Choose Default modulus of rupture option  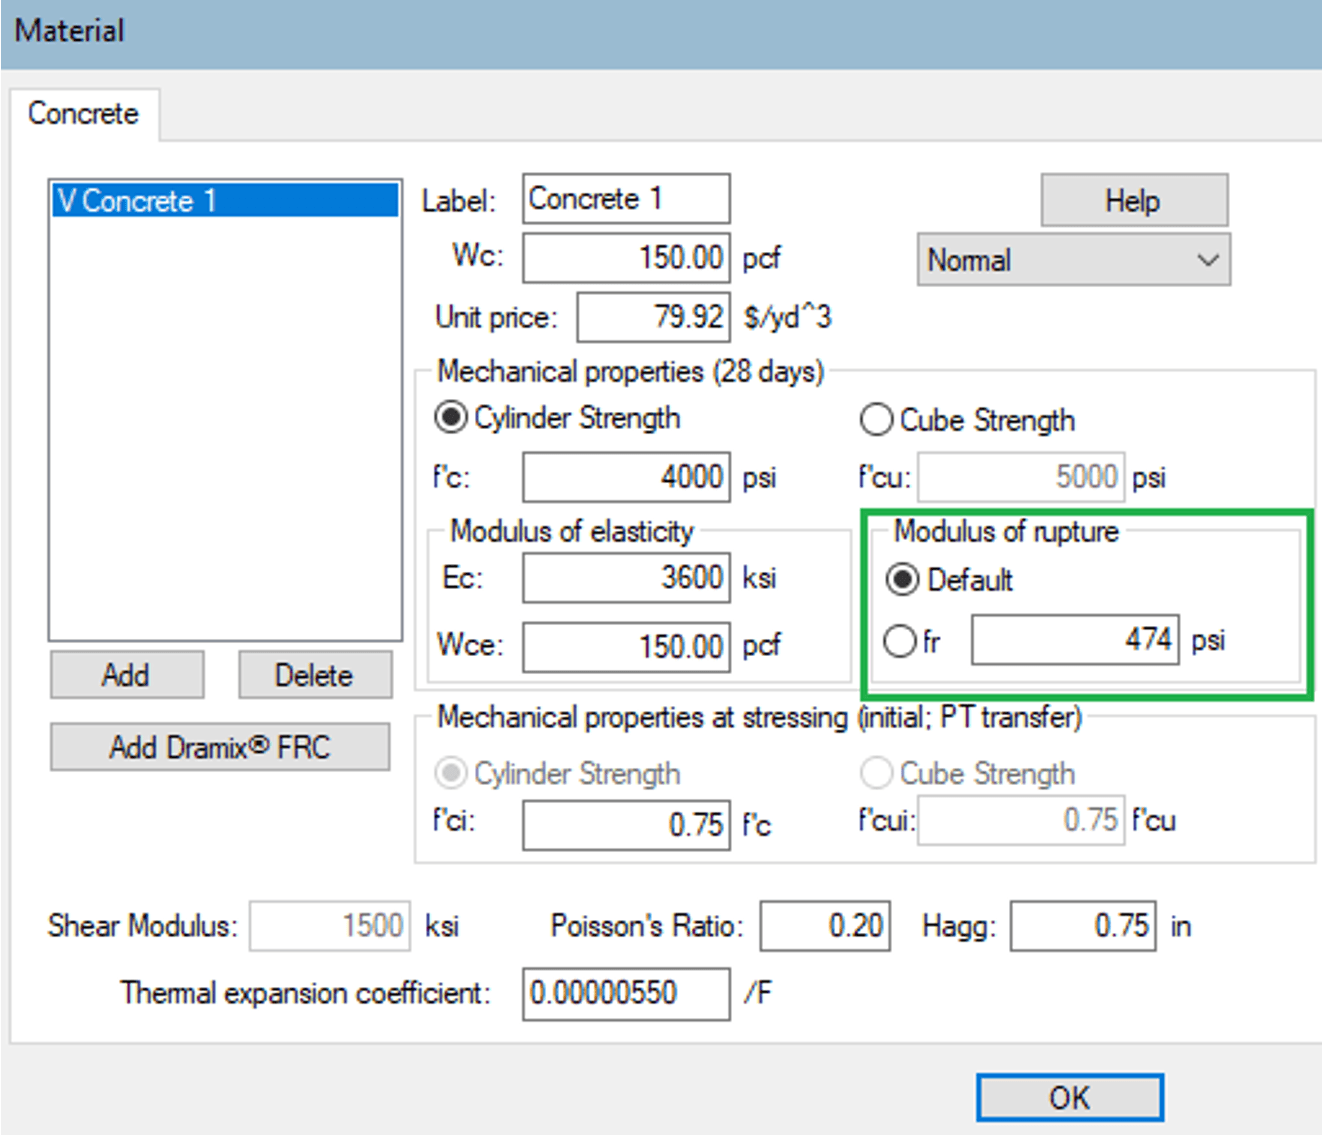pos(902,580)
